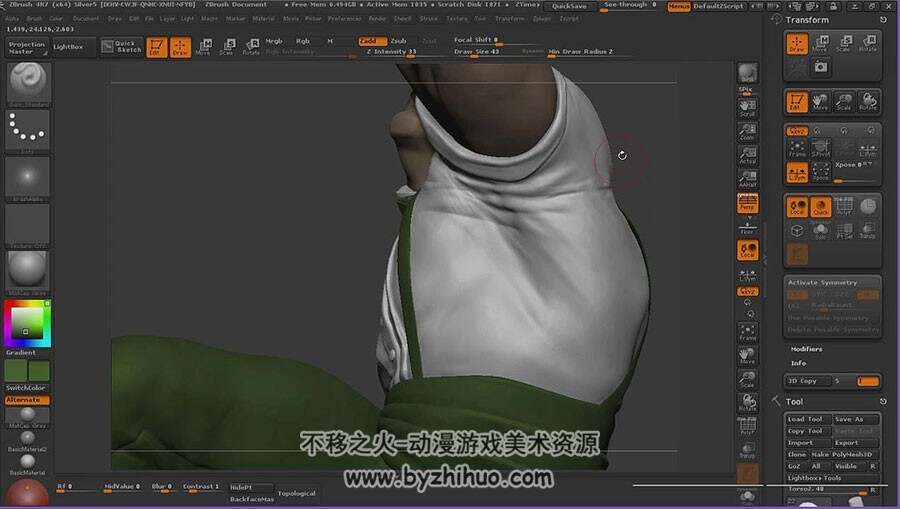Toggle Menus button in title bar
The width and height of the screenshot is (900, 509).
click(x=678, y=6)
